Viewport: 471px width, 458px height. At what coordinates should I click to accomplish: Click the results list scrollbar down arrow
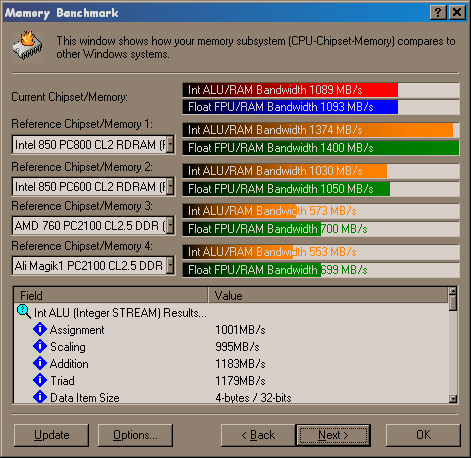point(453,399)
